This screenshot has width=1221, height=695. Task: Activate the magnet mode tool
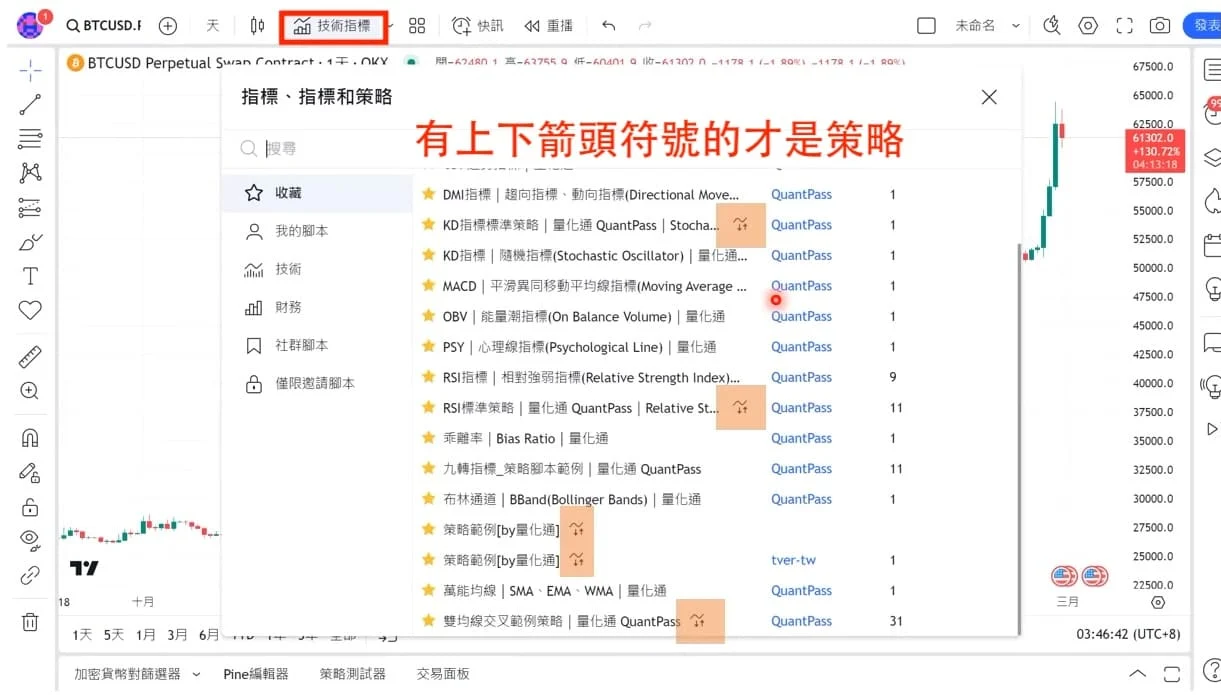coord(30,438)
